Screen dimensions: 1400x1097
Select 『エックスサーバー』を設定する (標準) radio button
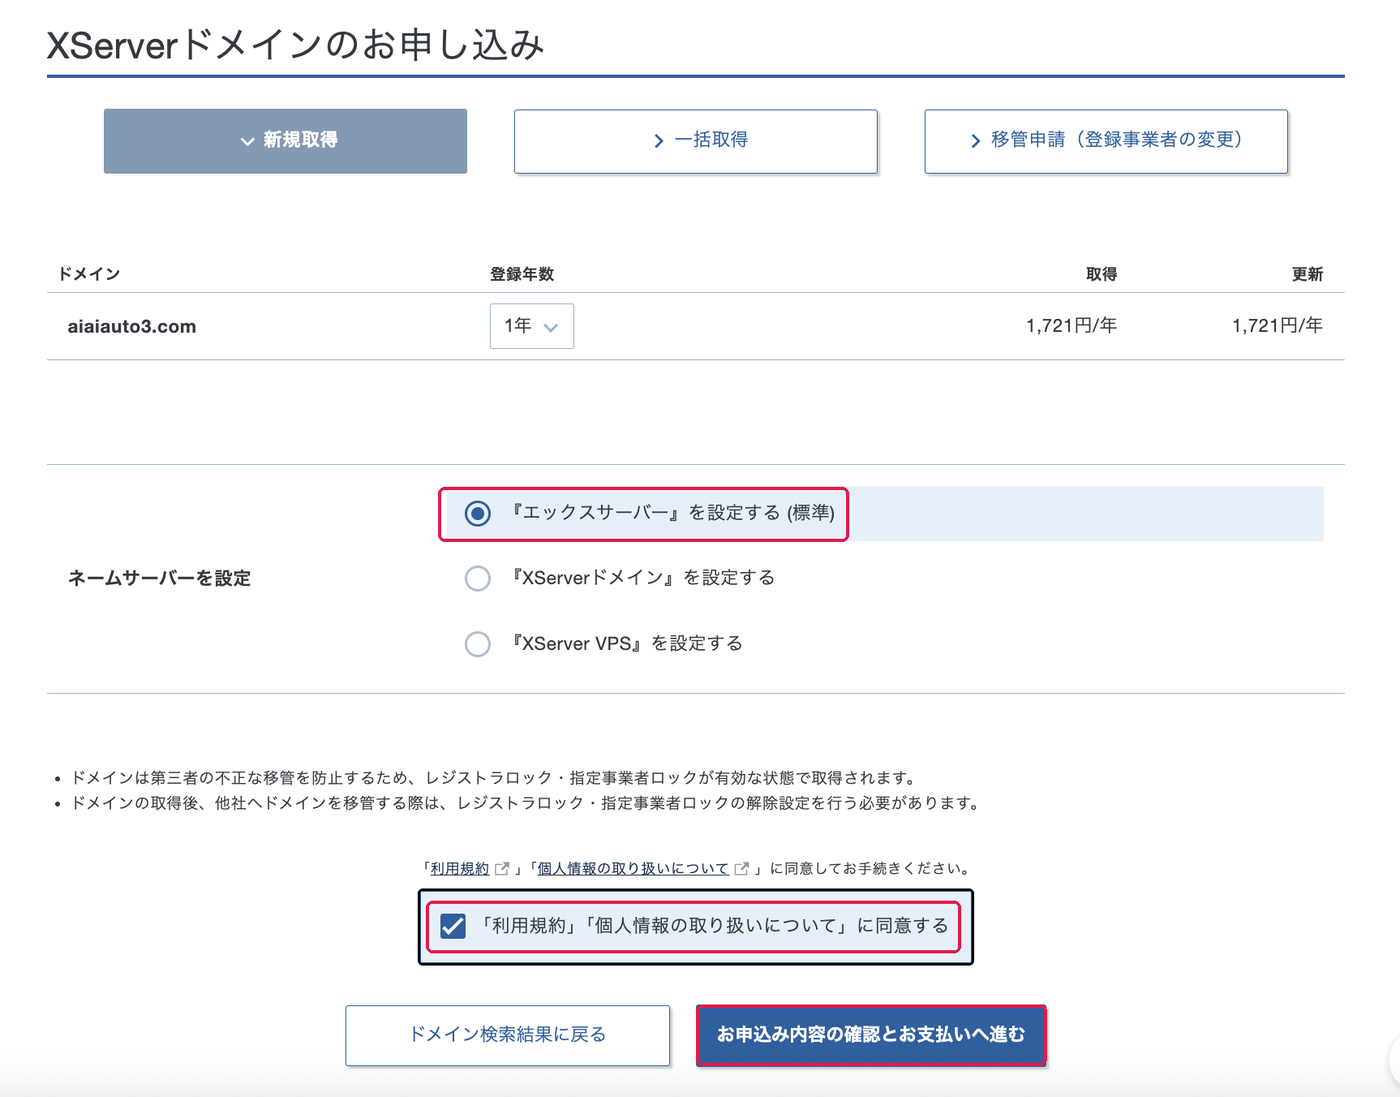coord(478,514)
